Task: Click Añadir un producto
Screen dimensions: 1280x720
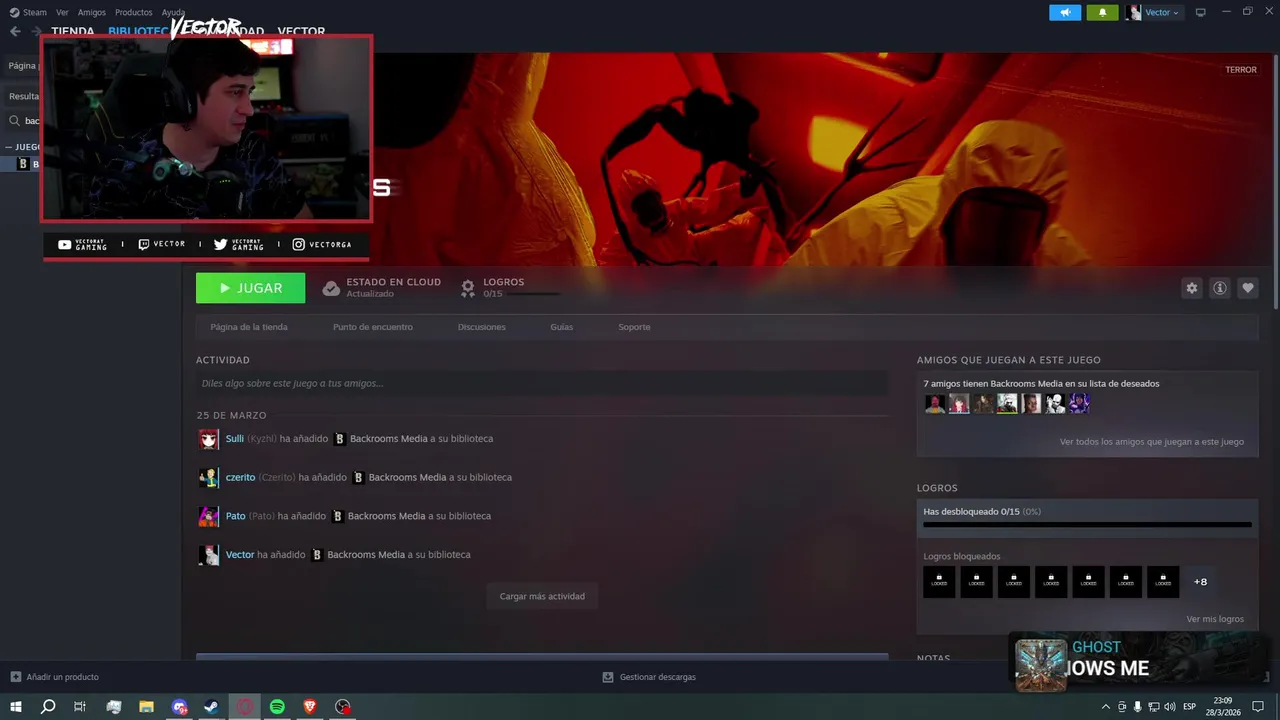Action: pos(62,677)
